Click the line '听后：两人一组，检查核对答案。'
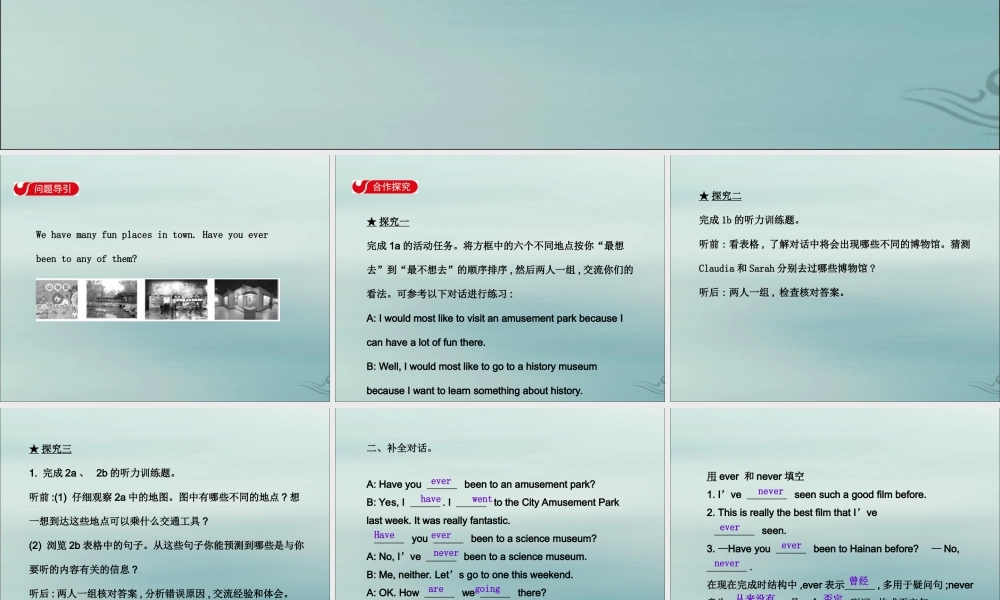 pyautogui.click(x=772, y=293)
